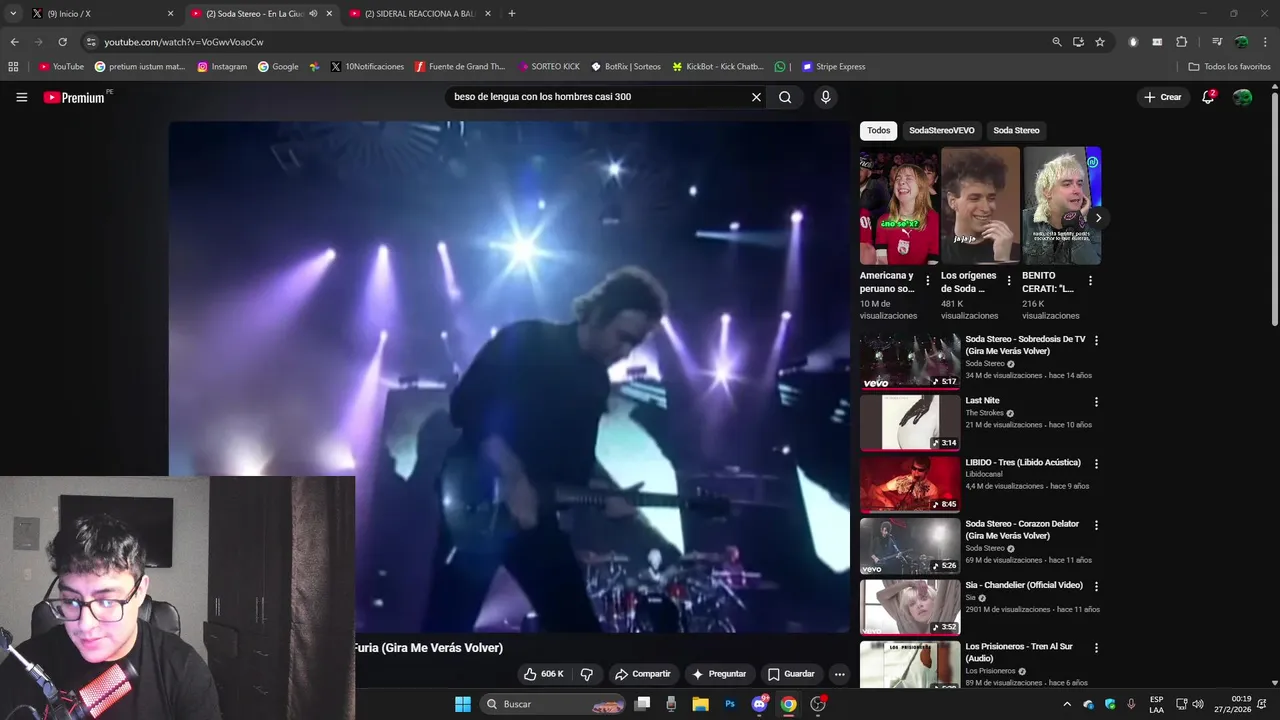Open options for Last Nite video
The width and height of the screenshot is (1280, 720).
click(x=1096, y=402)
